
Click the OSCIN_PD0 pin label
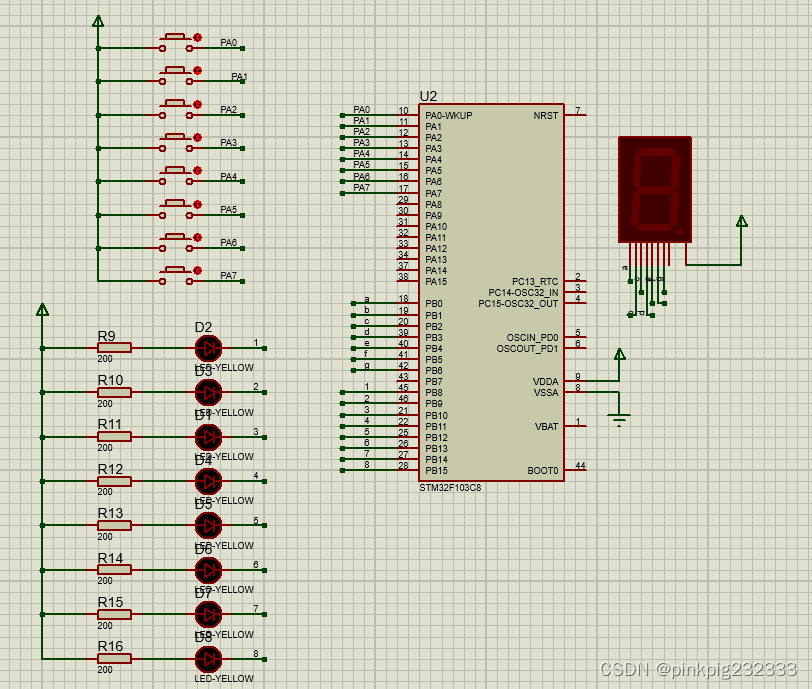pos(532,337)
